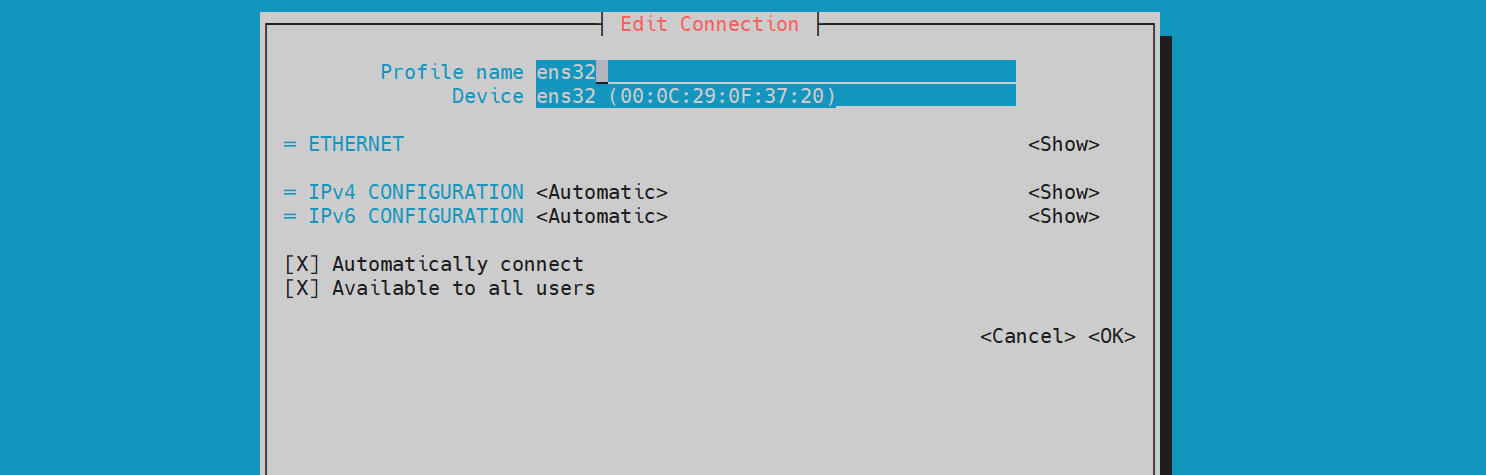Expand the ETHERNET section with Show
The width and height of the screenshot is (1486, 475).
(x=1063, y=144)
